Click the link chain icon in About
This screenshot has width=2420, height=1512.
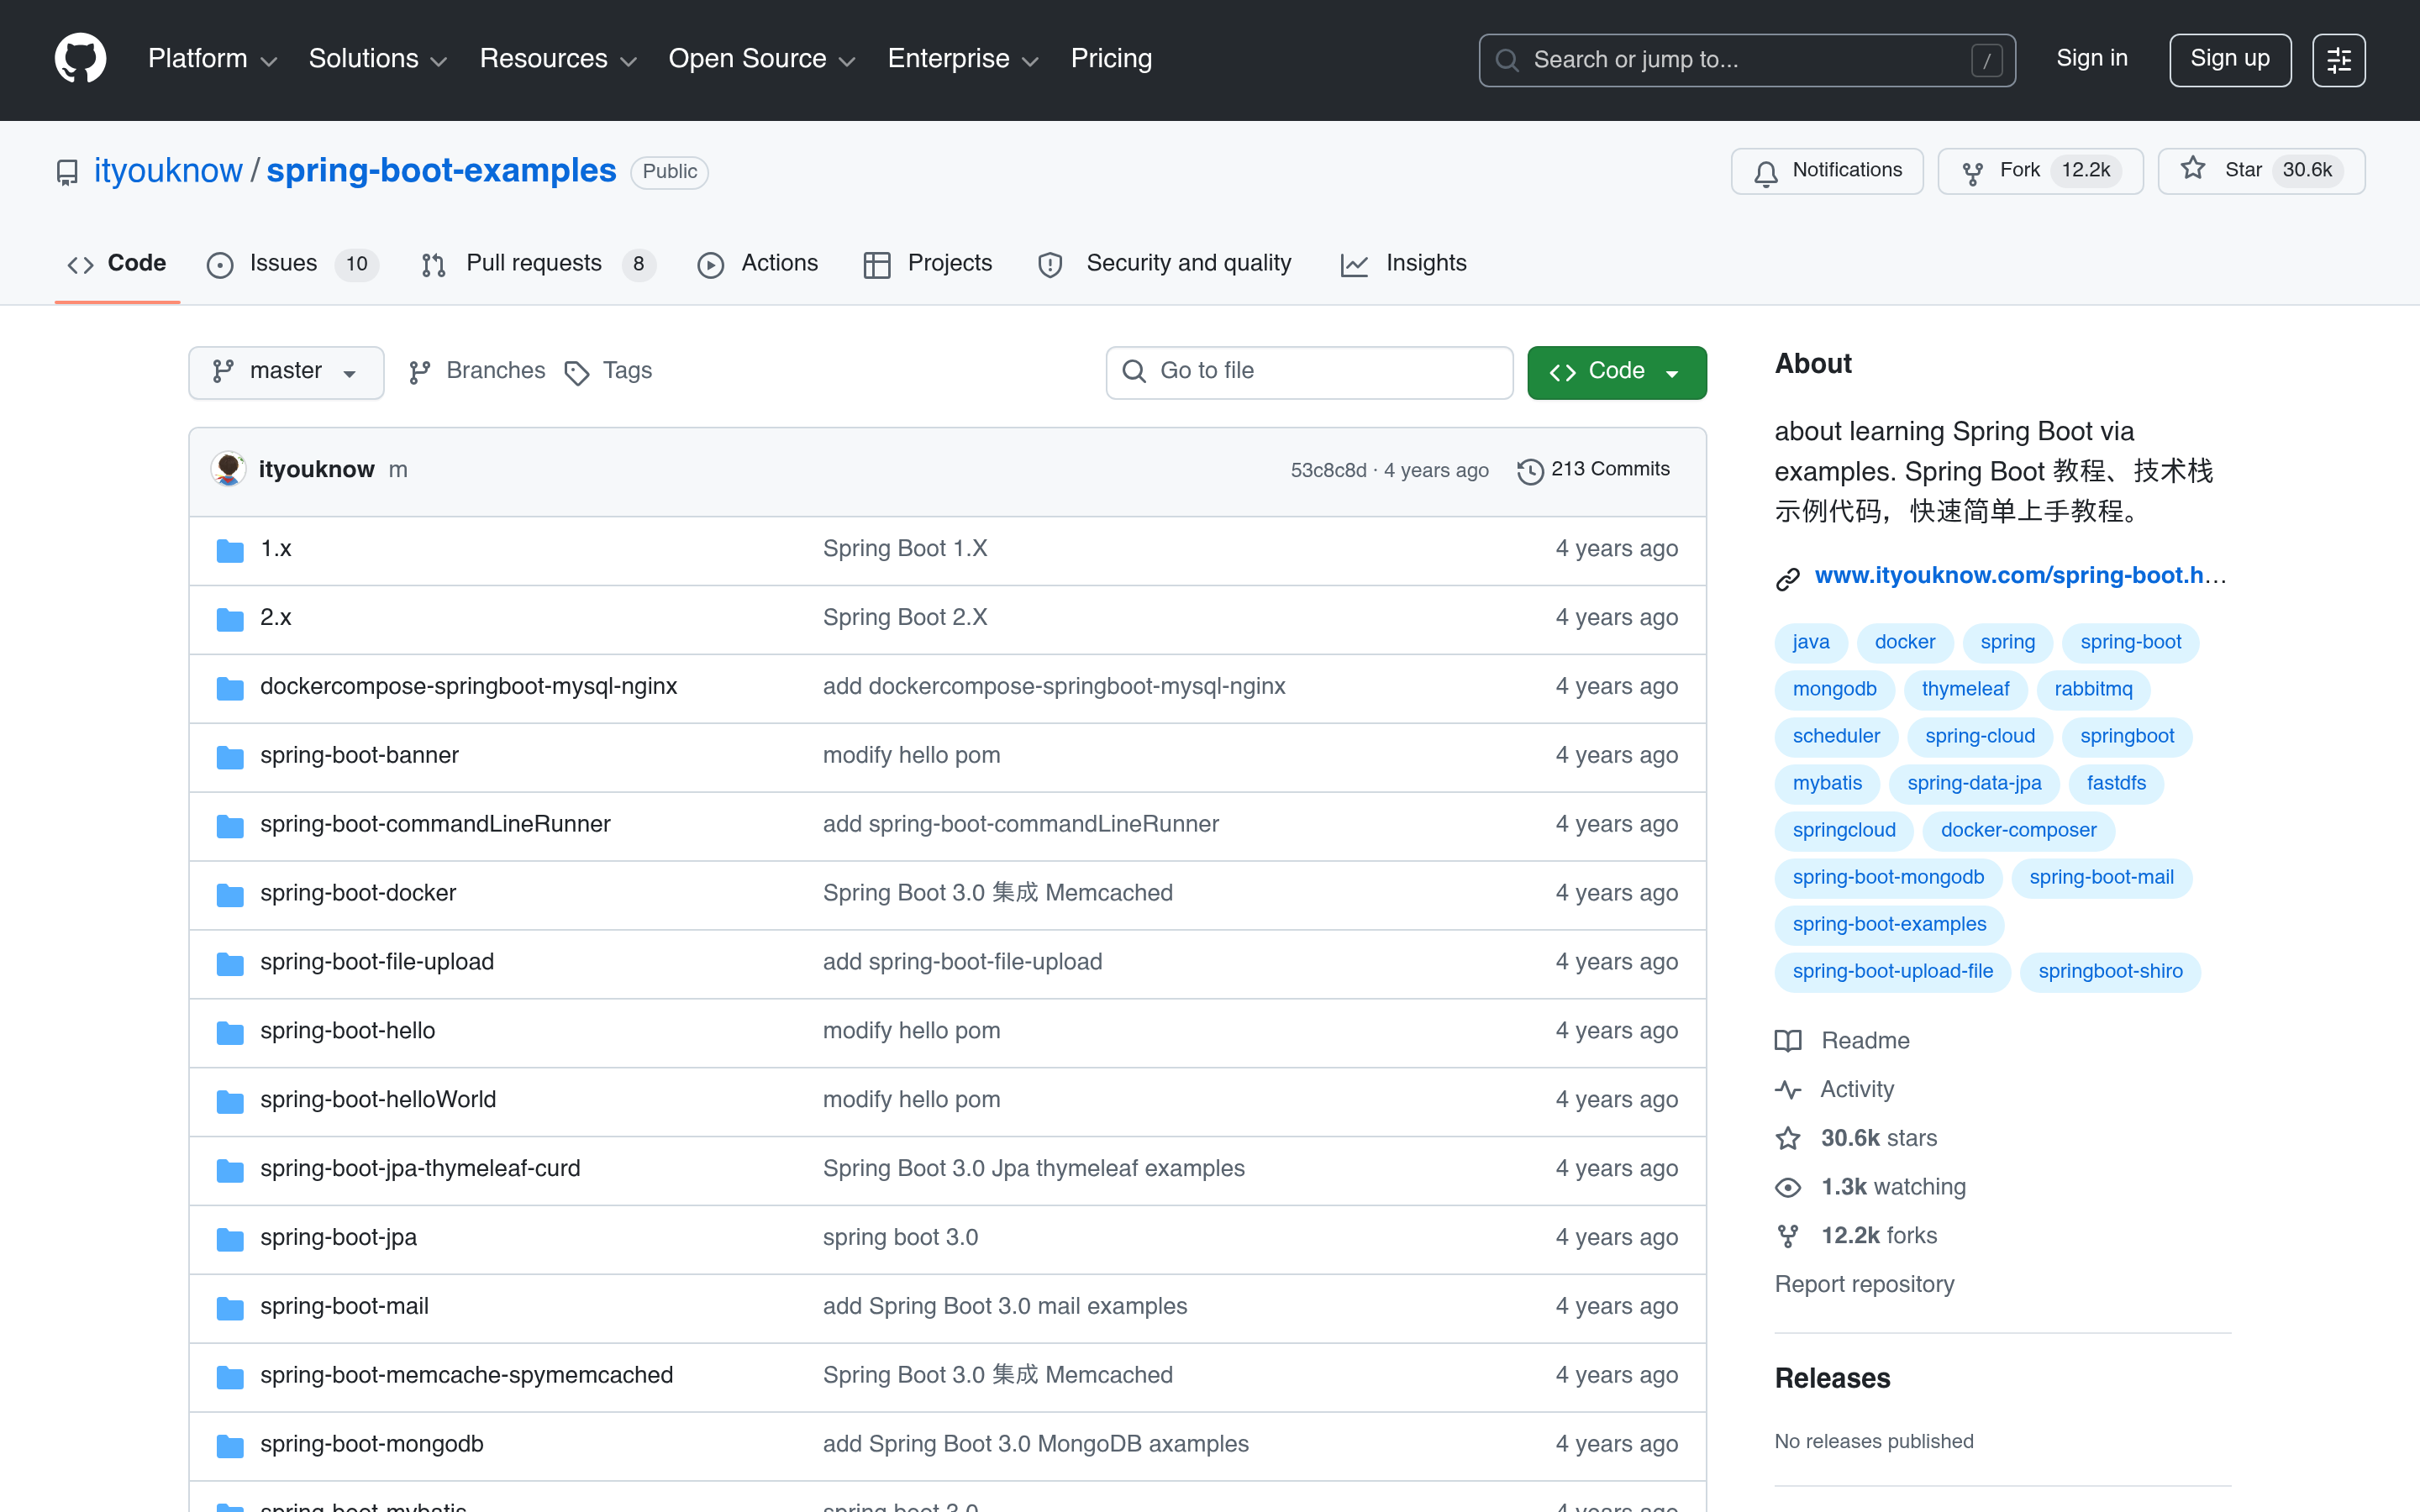tap(1788, 578)
